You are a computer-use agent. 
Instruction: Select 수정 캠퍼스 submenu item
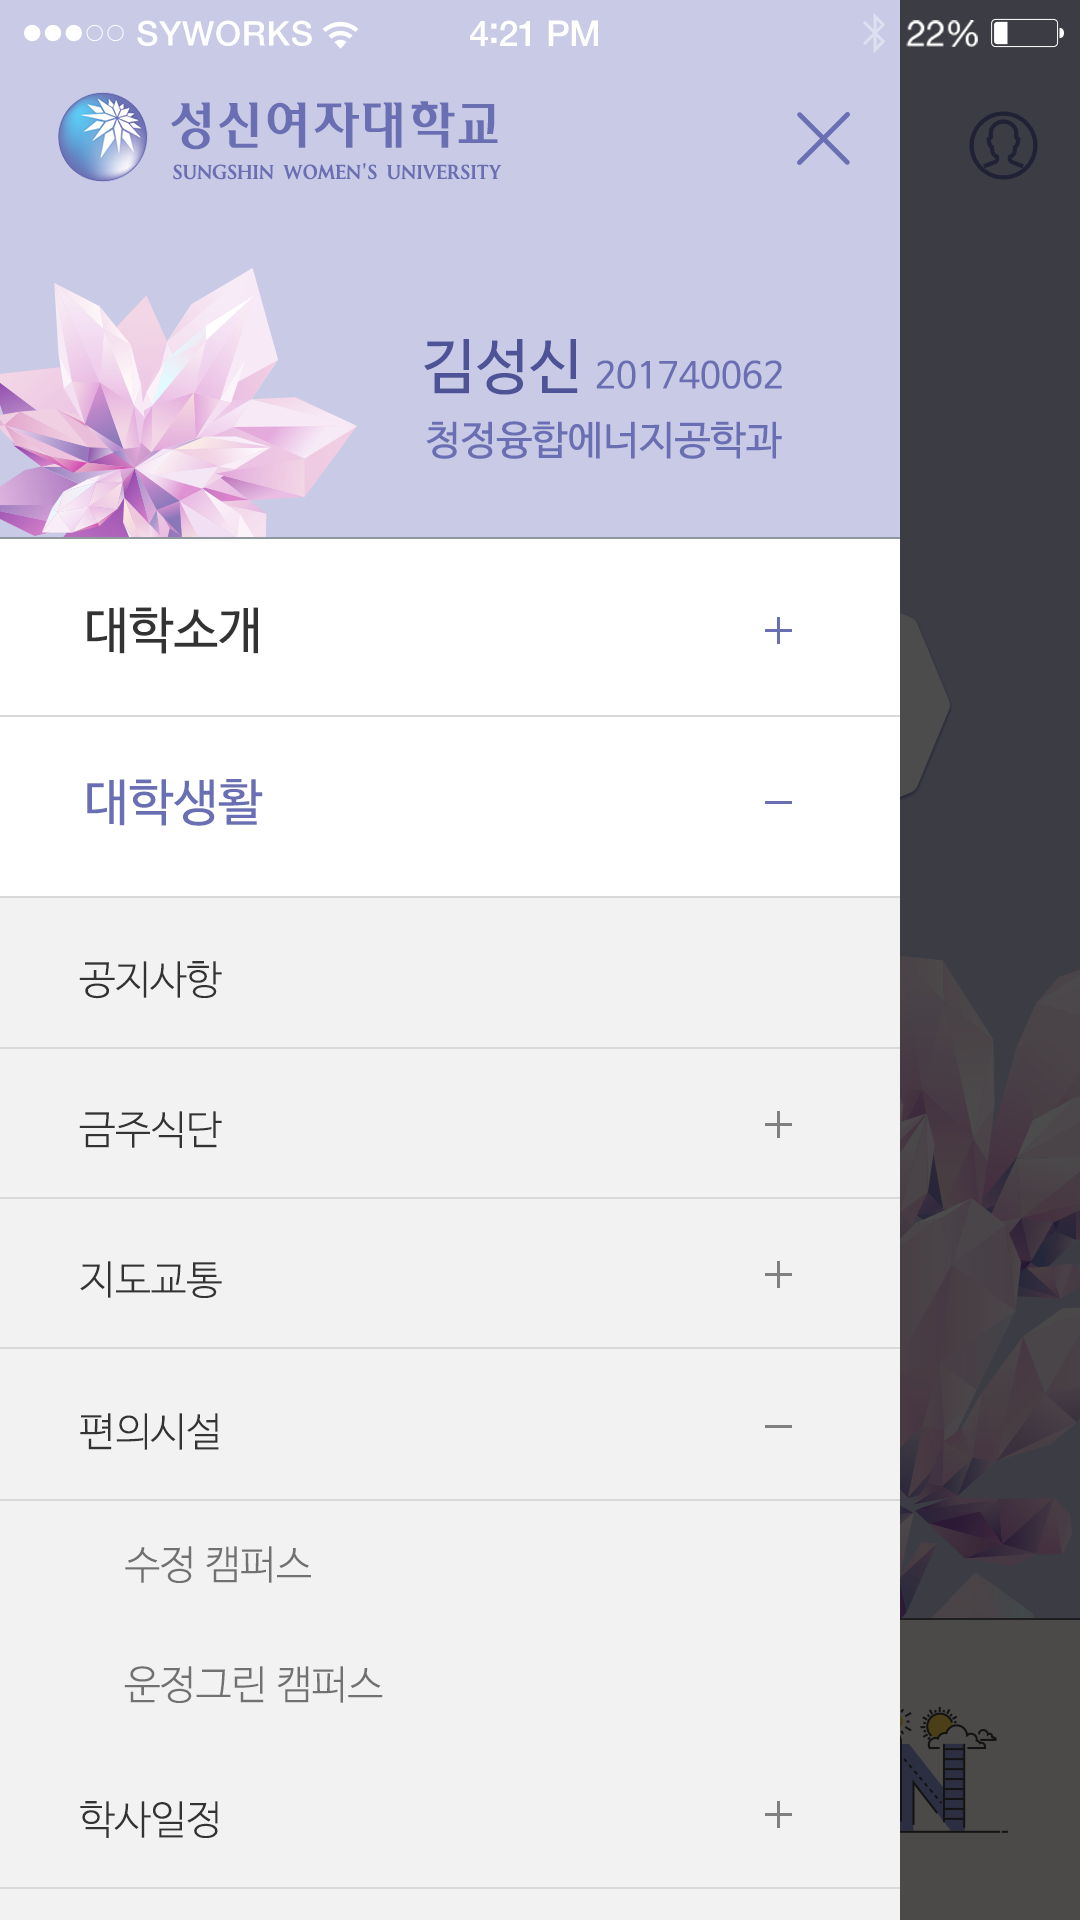(x=218, y=1564)
